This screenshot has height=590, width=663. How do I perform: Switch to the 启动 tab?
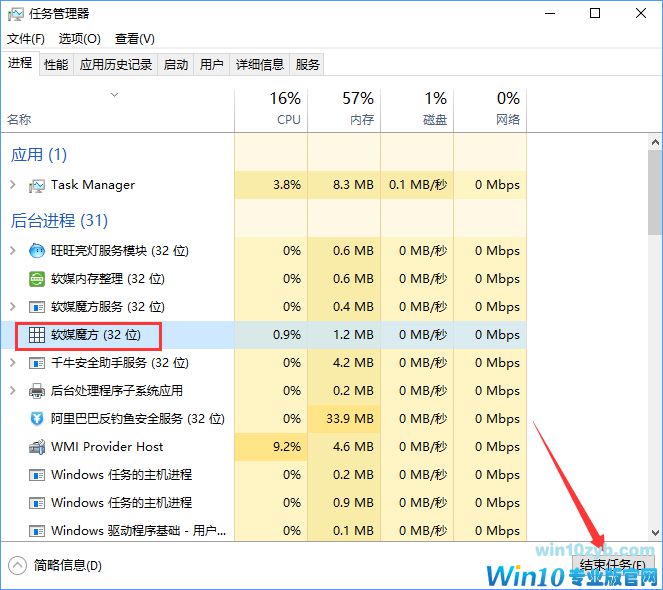click(x=175, y=65)
